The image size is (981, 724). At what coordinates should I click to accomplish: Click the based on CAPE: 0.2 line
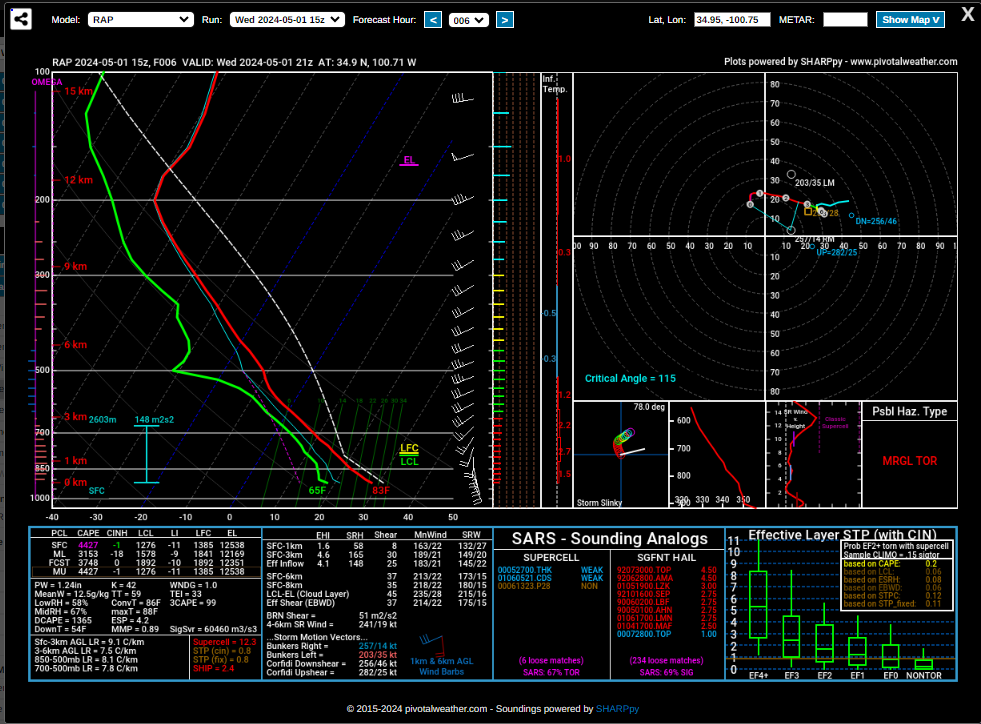[890, 564]
